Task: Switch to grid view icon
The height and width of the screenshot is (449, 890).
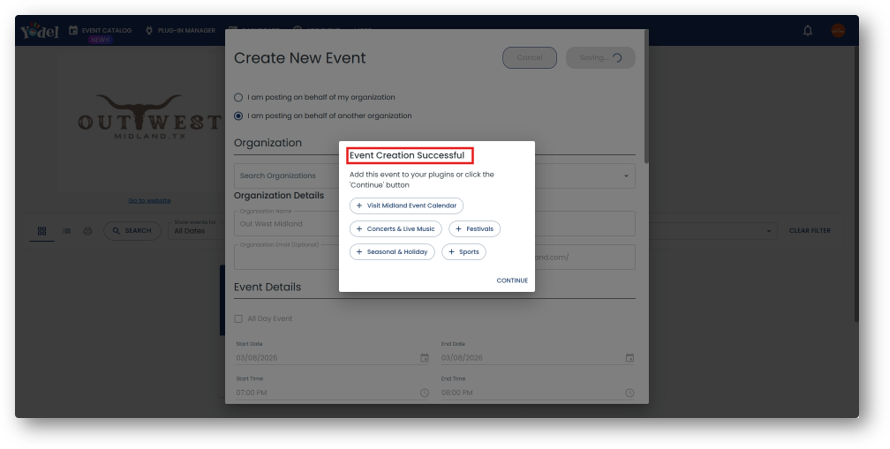Action: 42,231
